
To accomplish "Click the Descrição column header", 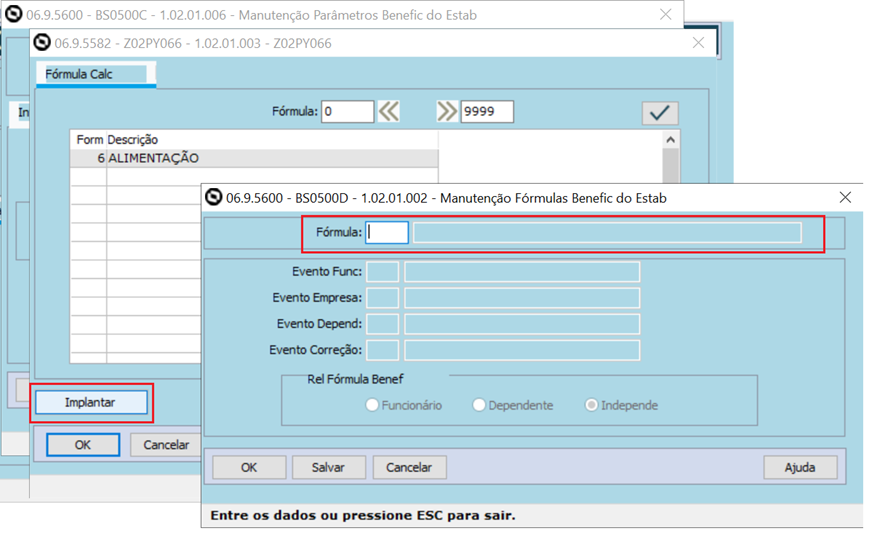I will tap(133, 139).
